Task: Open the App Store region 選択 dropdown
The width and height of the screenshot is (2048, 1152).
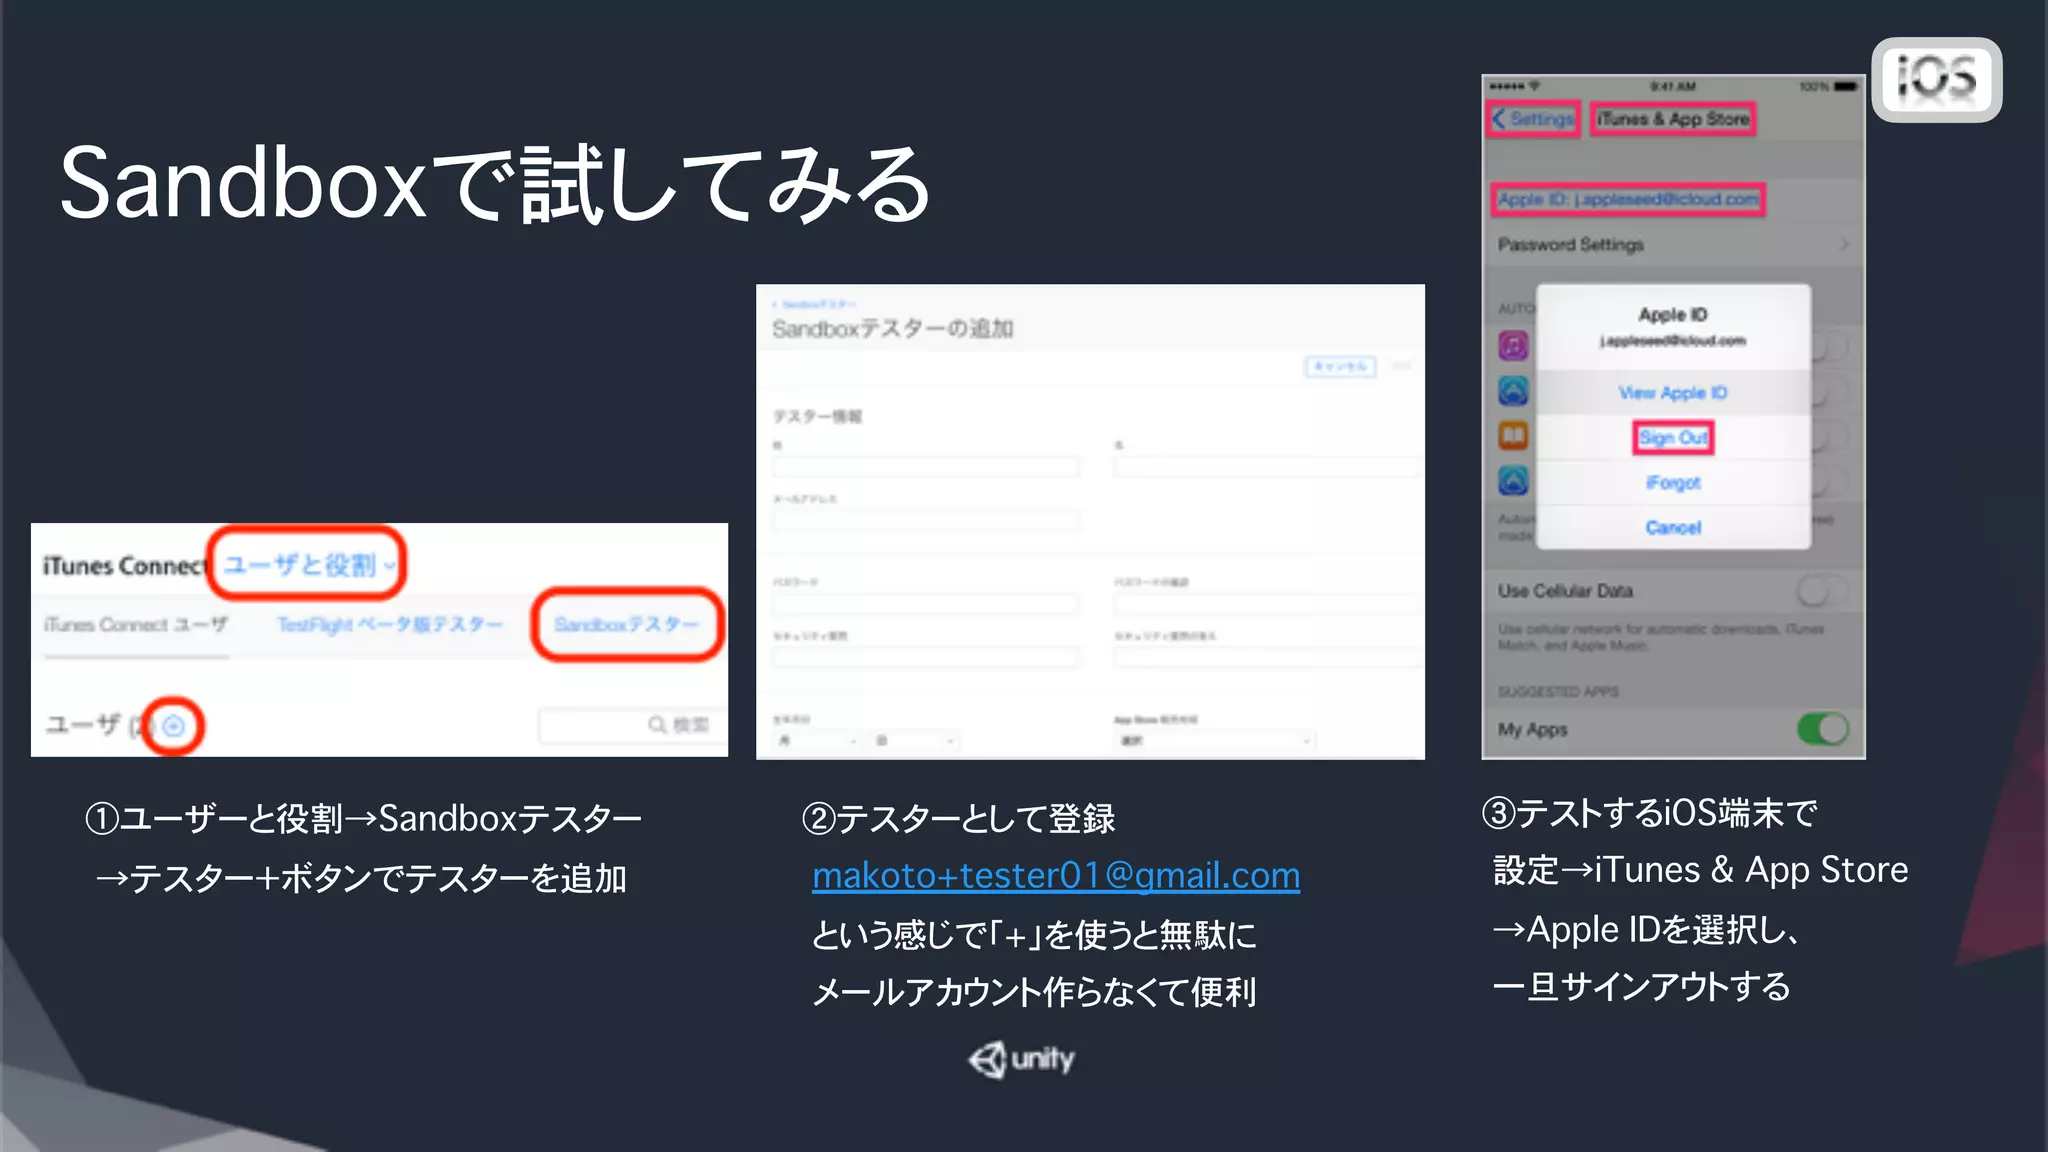Action: point(1214,741)
